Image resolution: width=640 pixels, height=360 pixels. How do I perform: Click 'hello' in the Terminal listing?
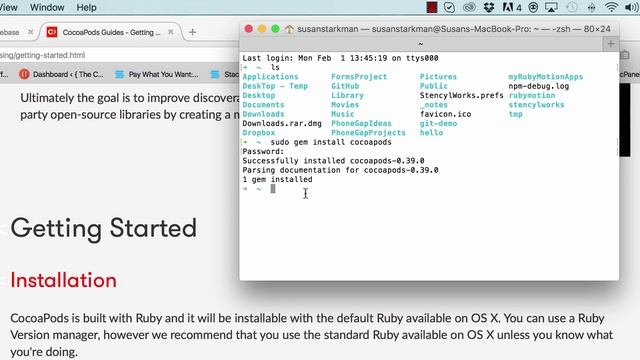click(x=431, y=133)
